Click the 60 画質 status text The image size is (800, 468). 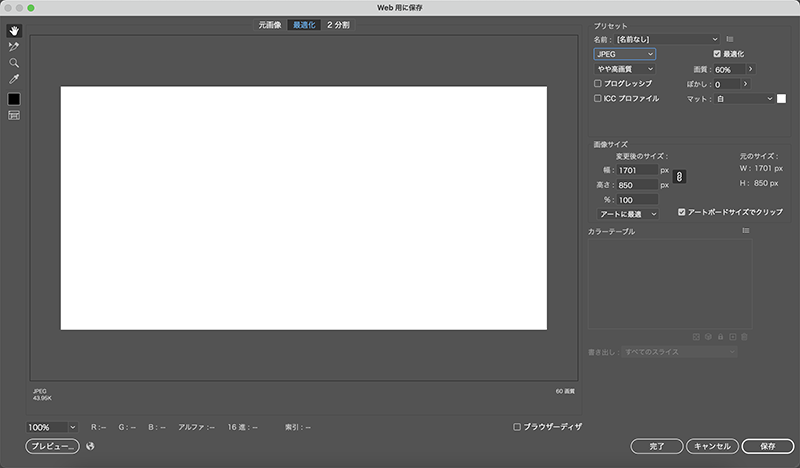pyautogui.click(x=565, y=391)
